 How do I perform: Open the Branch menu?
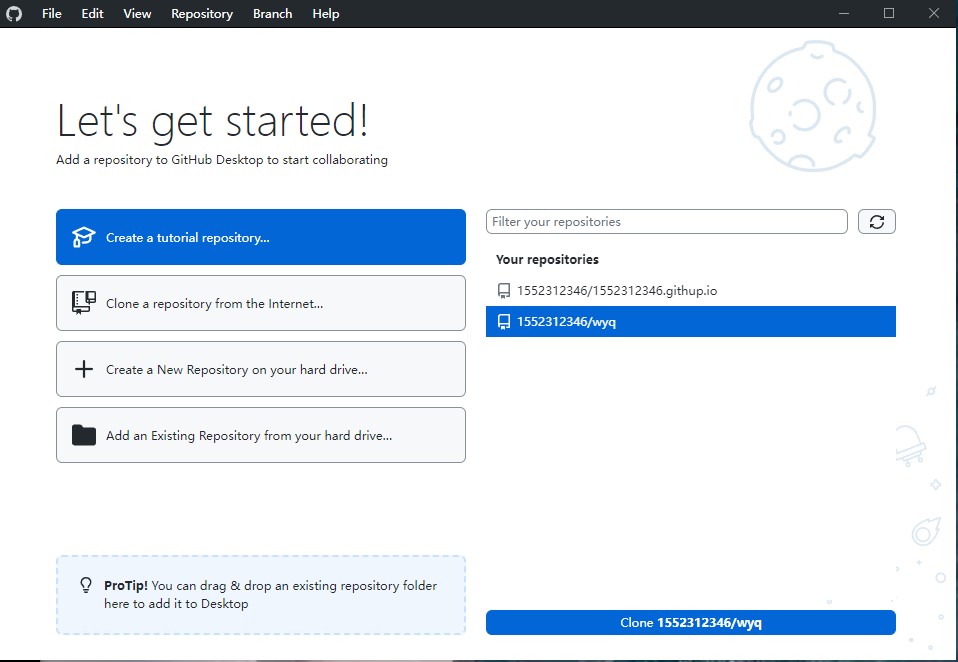click(272, 14)
